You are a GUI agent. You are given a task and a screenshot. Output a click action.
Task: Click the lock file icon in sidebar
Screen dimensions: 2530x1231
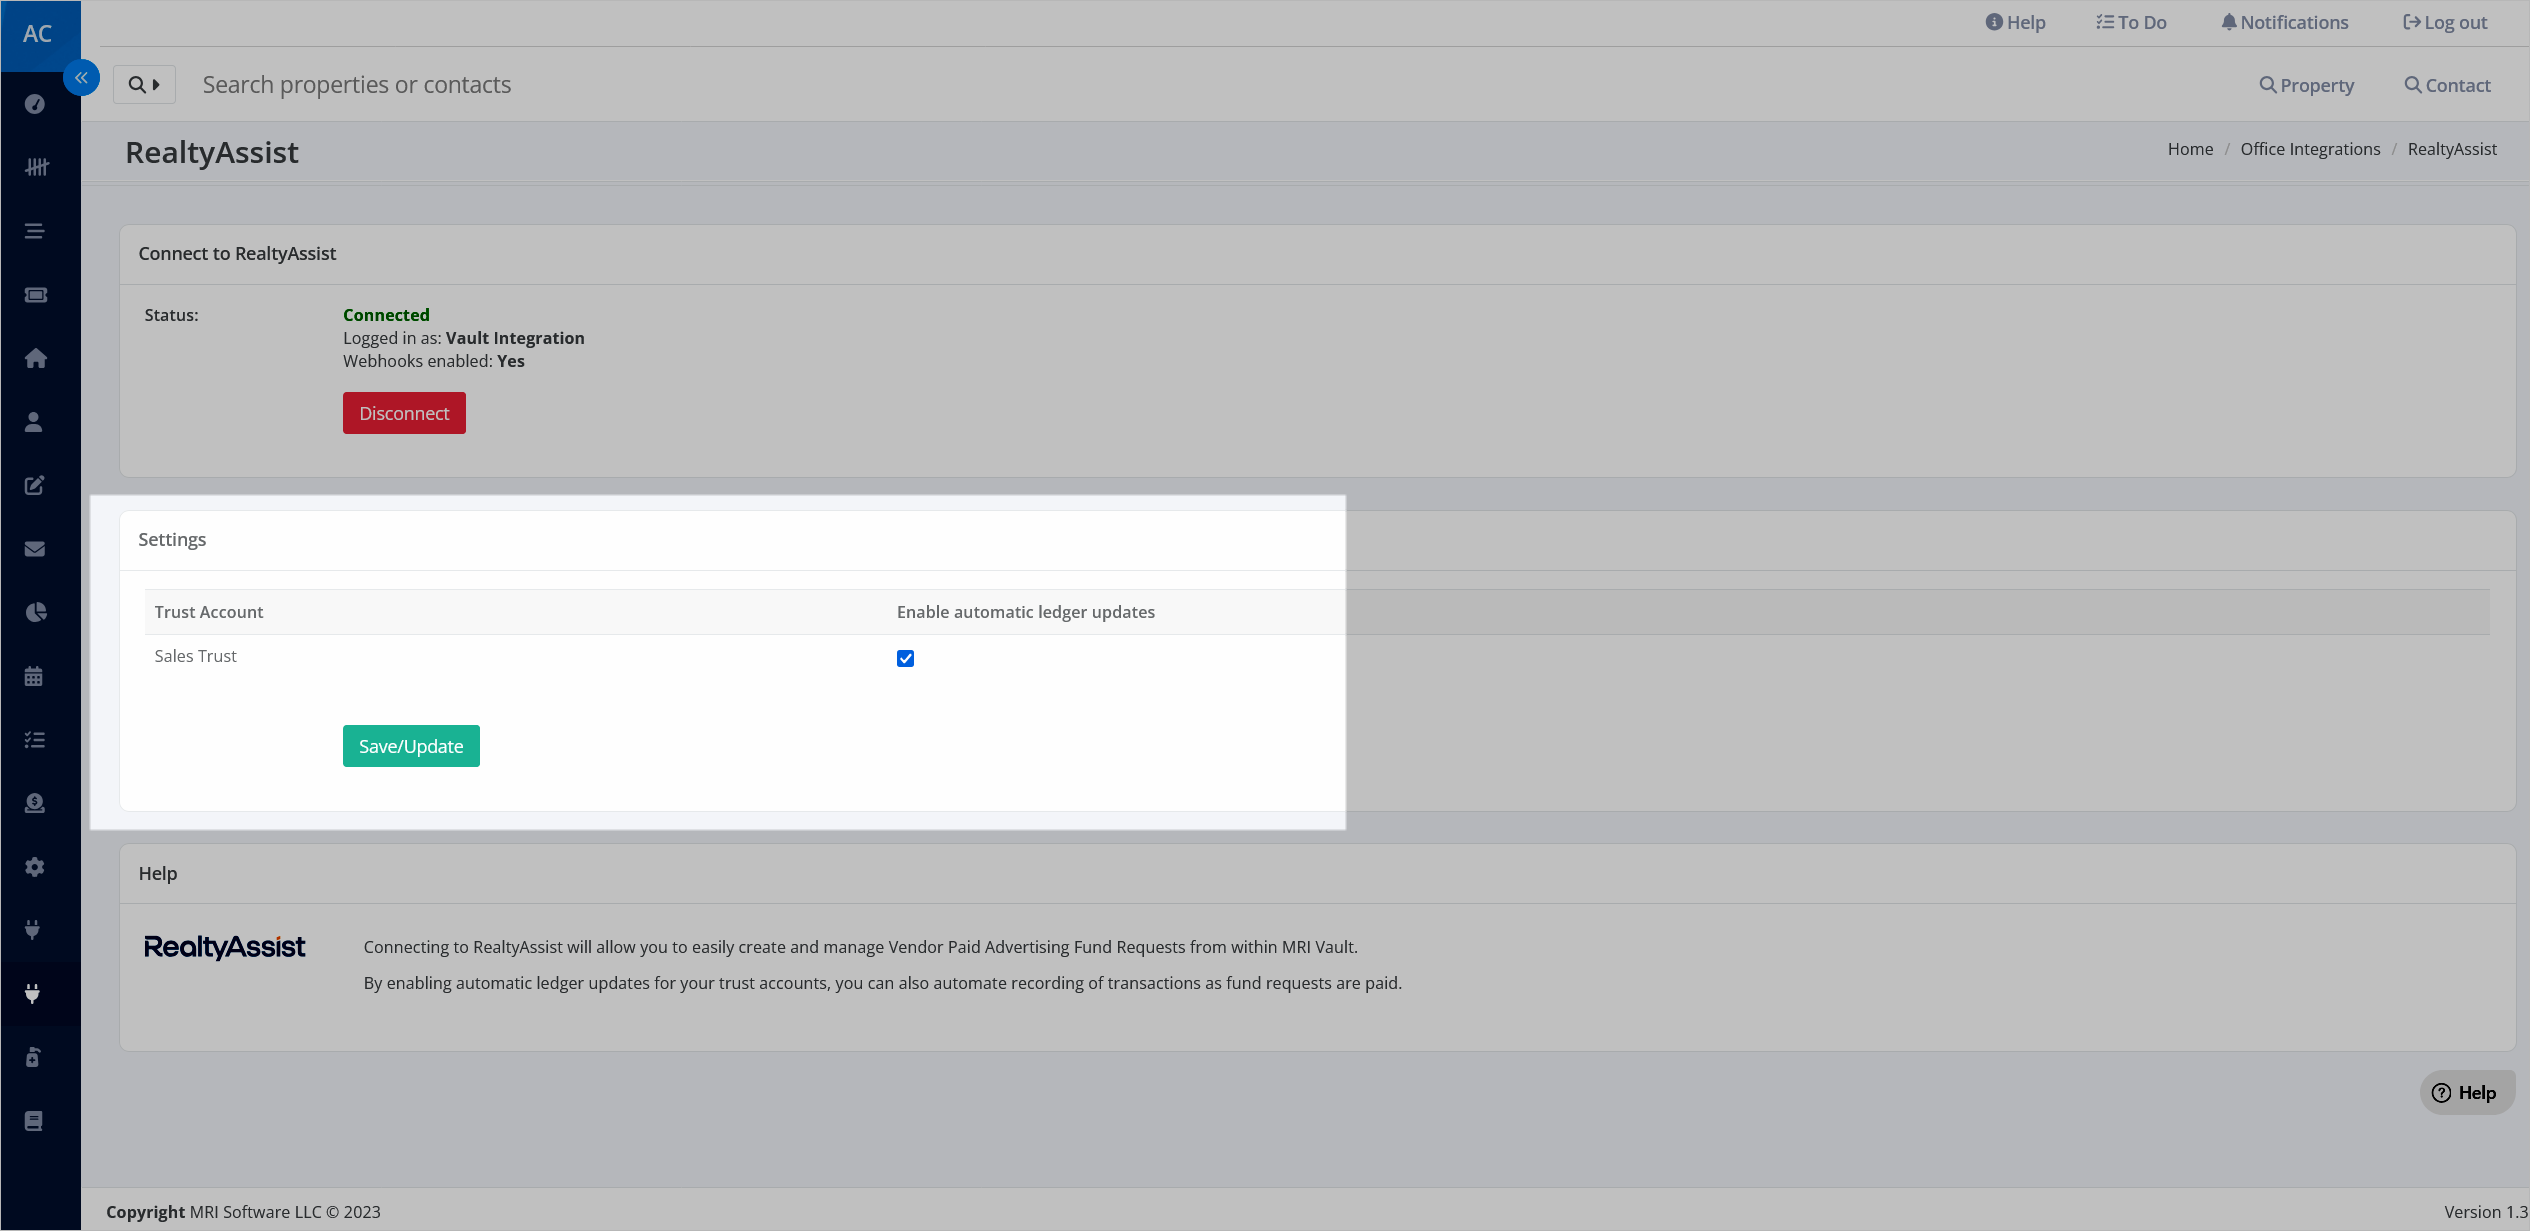click(33, 1057)
